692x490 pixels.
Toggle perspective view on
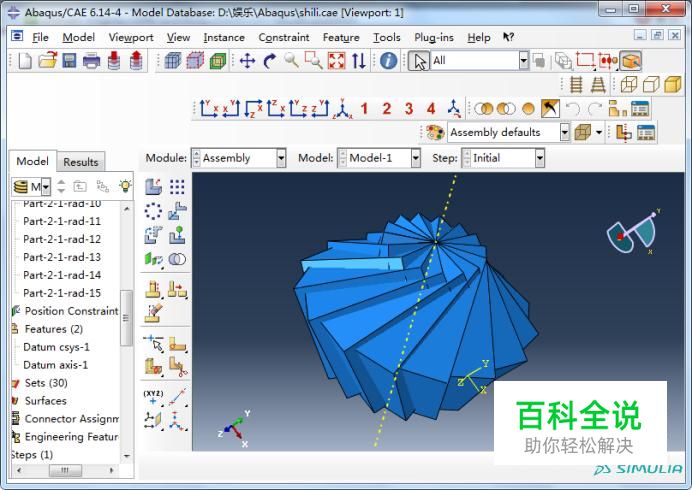(x=598, y=84)
